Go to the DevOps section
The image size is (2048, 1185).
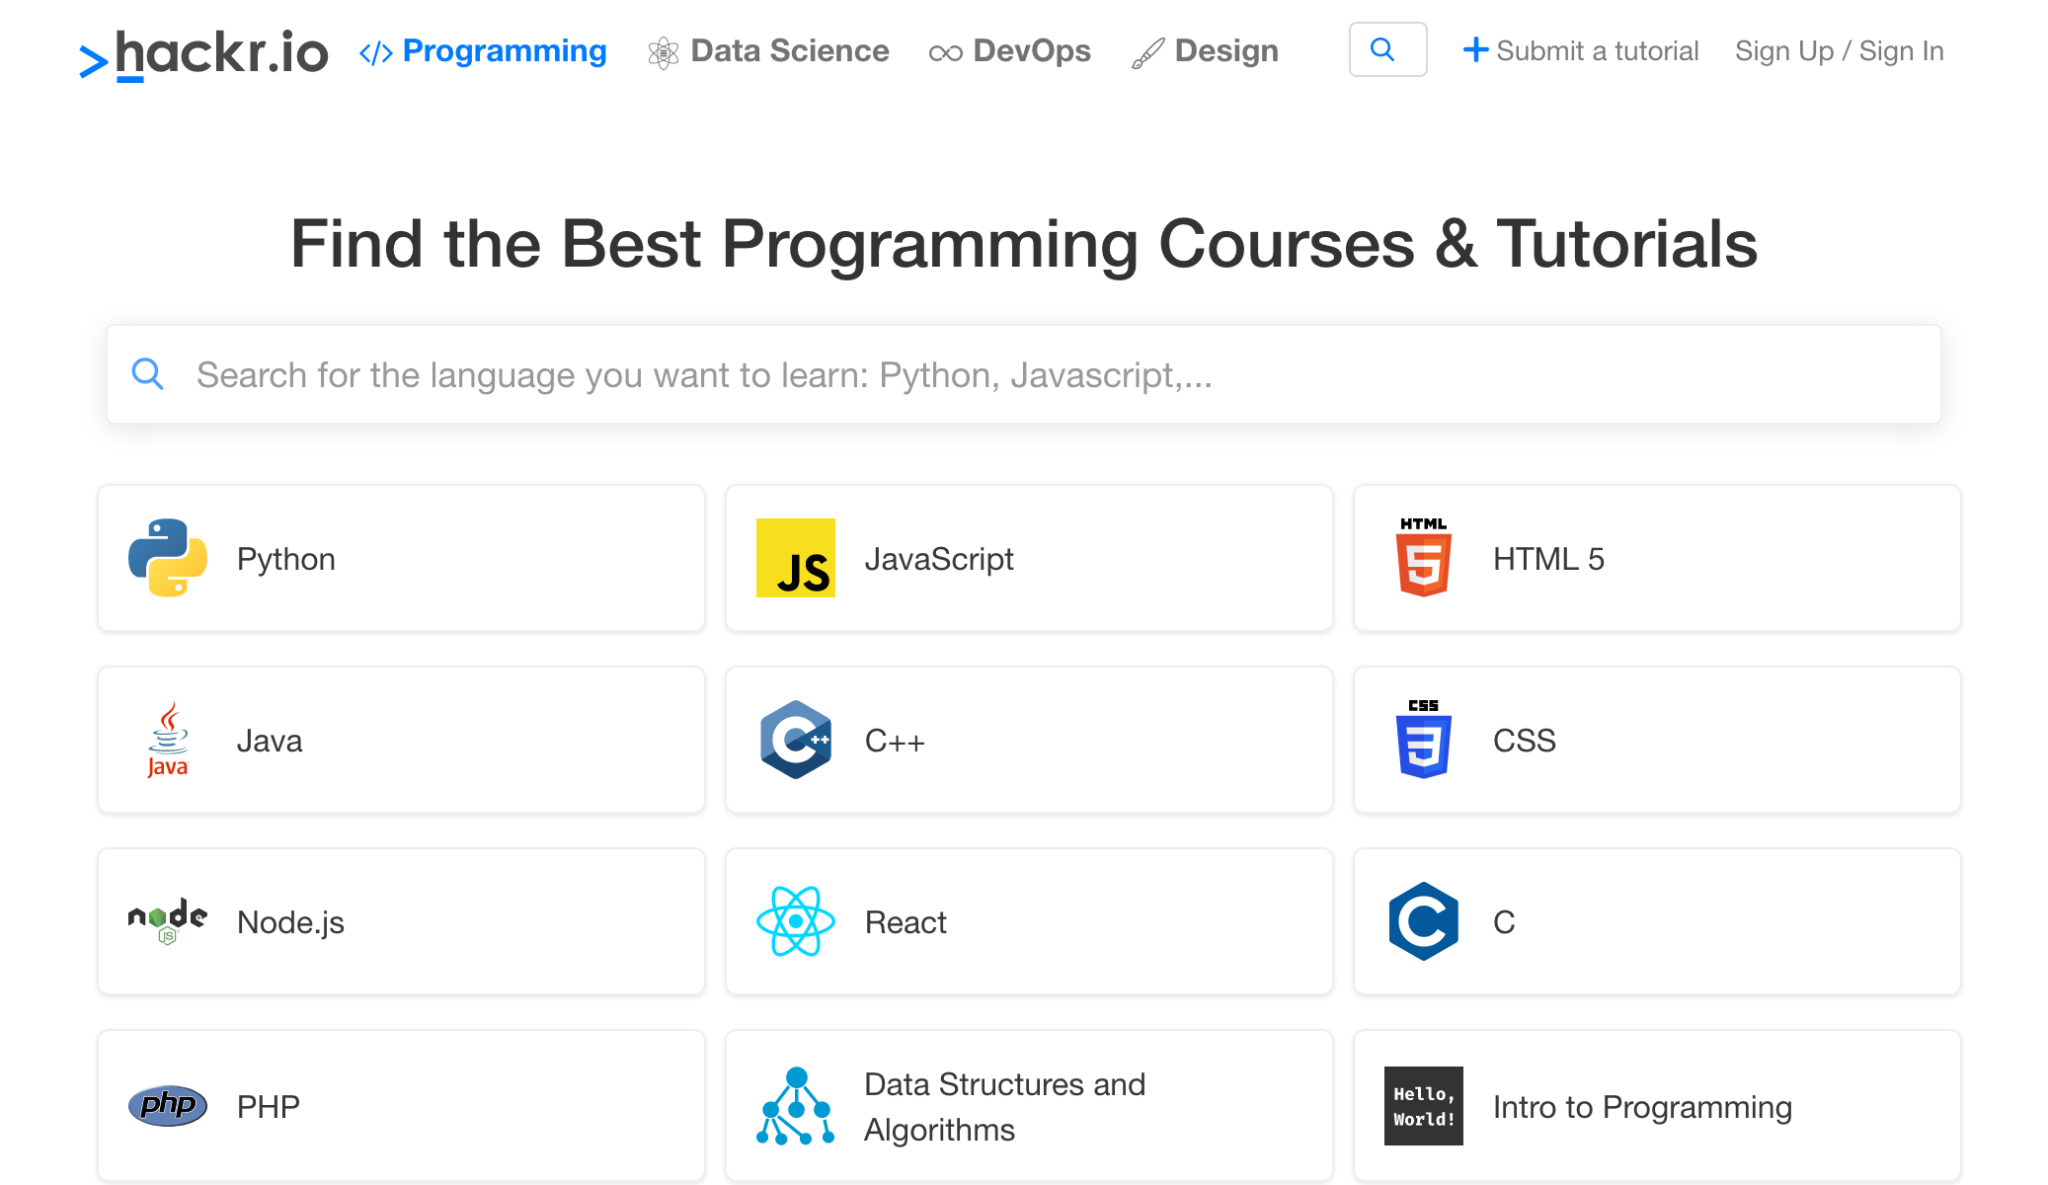tap(1010, 51)
